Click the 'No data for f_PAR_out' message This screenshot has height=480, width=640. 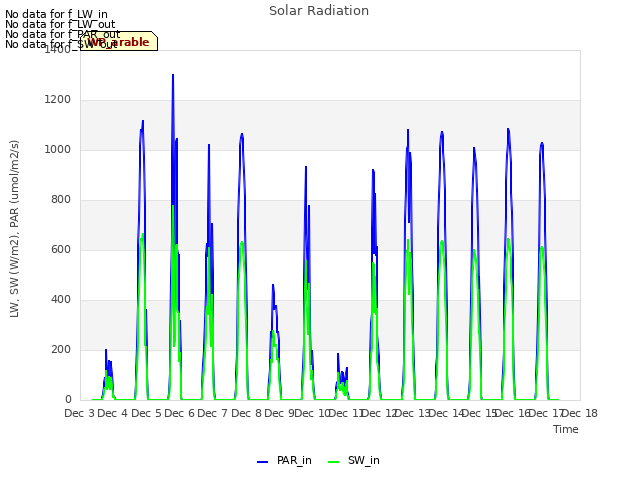tap(63, 34)
